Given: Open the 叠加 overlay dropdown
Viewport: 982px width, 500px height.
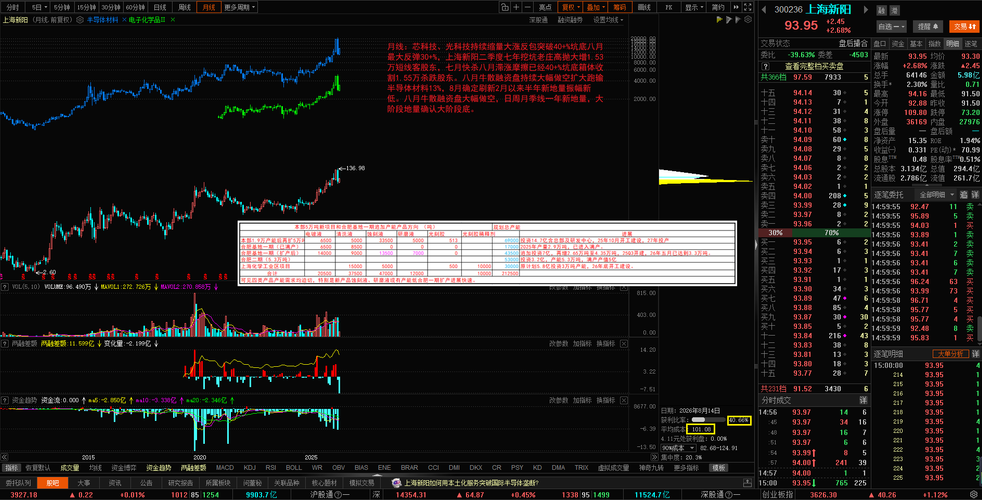Looking at the screenshot, I should coord(595,8).
